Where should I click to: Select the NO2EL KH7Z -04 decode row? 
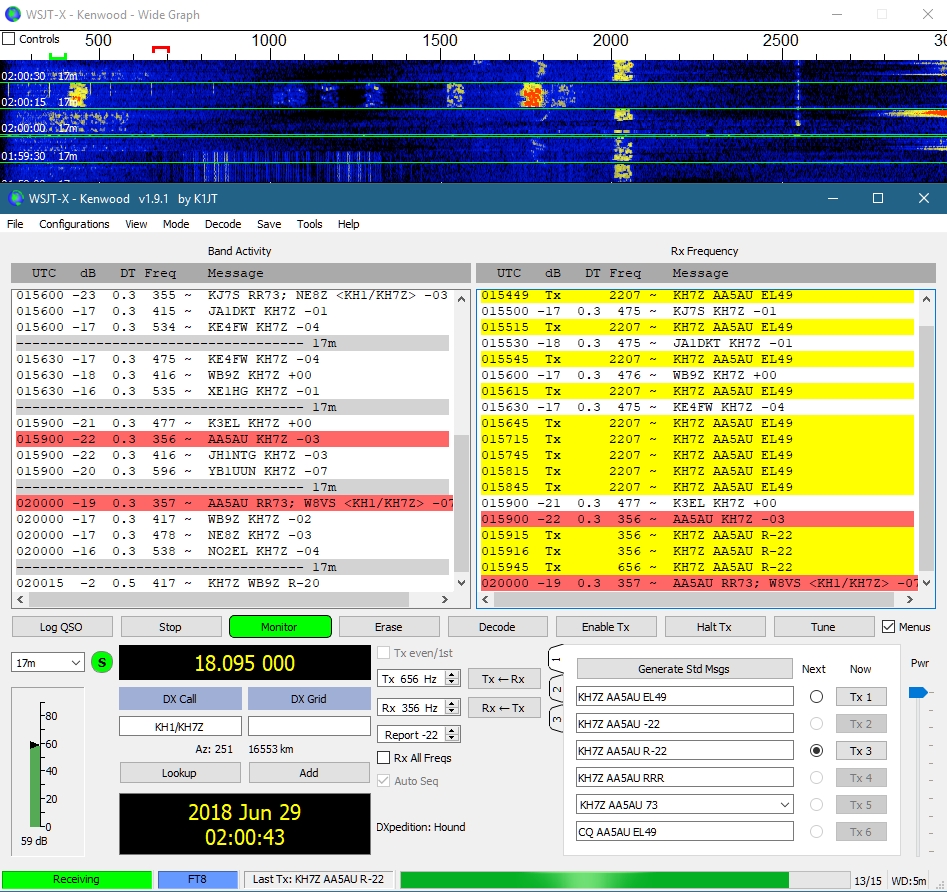(x=233, y=551)
